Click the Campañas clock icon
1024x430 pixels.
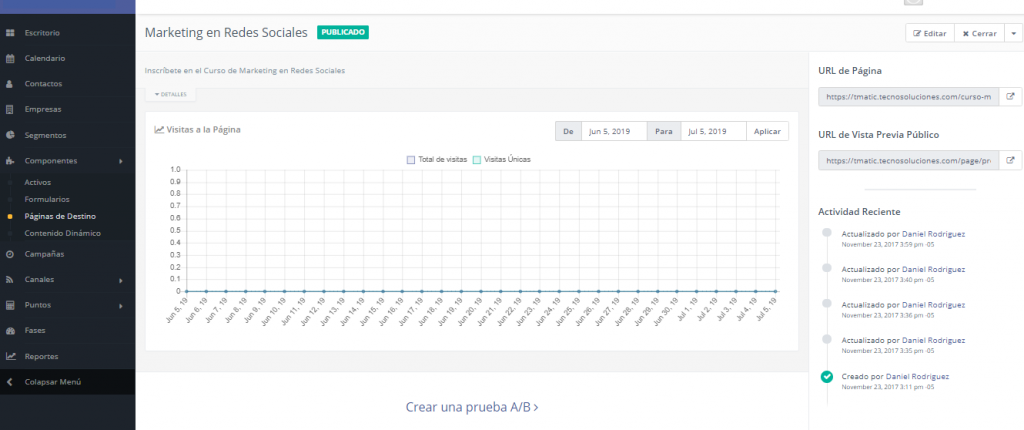click(x=10, y=254)
